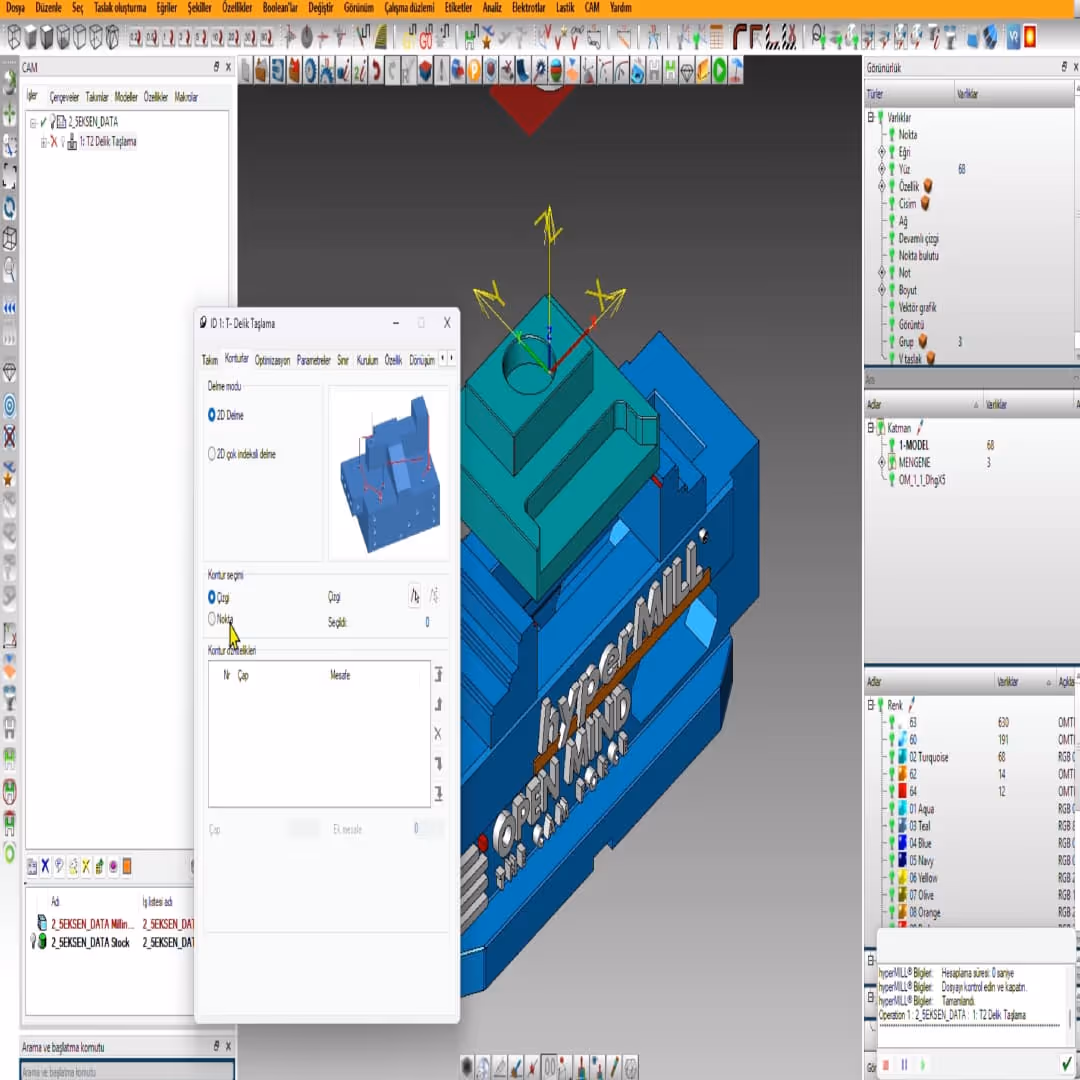Viewport: 1080px width, 1080px height.
Task: Click the red 64 color swatch
Action: tap(902, 791)
